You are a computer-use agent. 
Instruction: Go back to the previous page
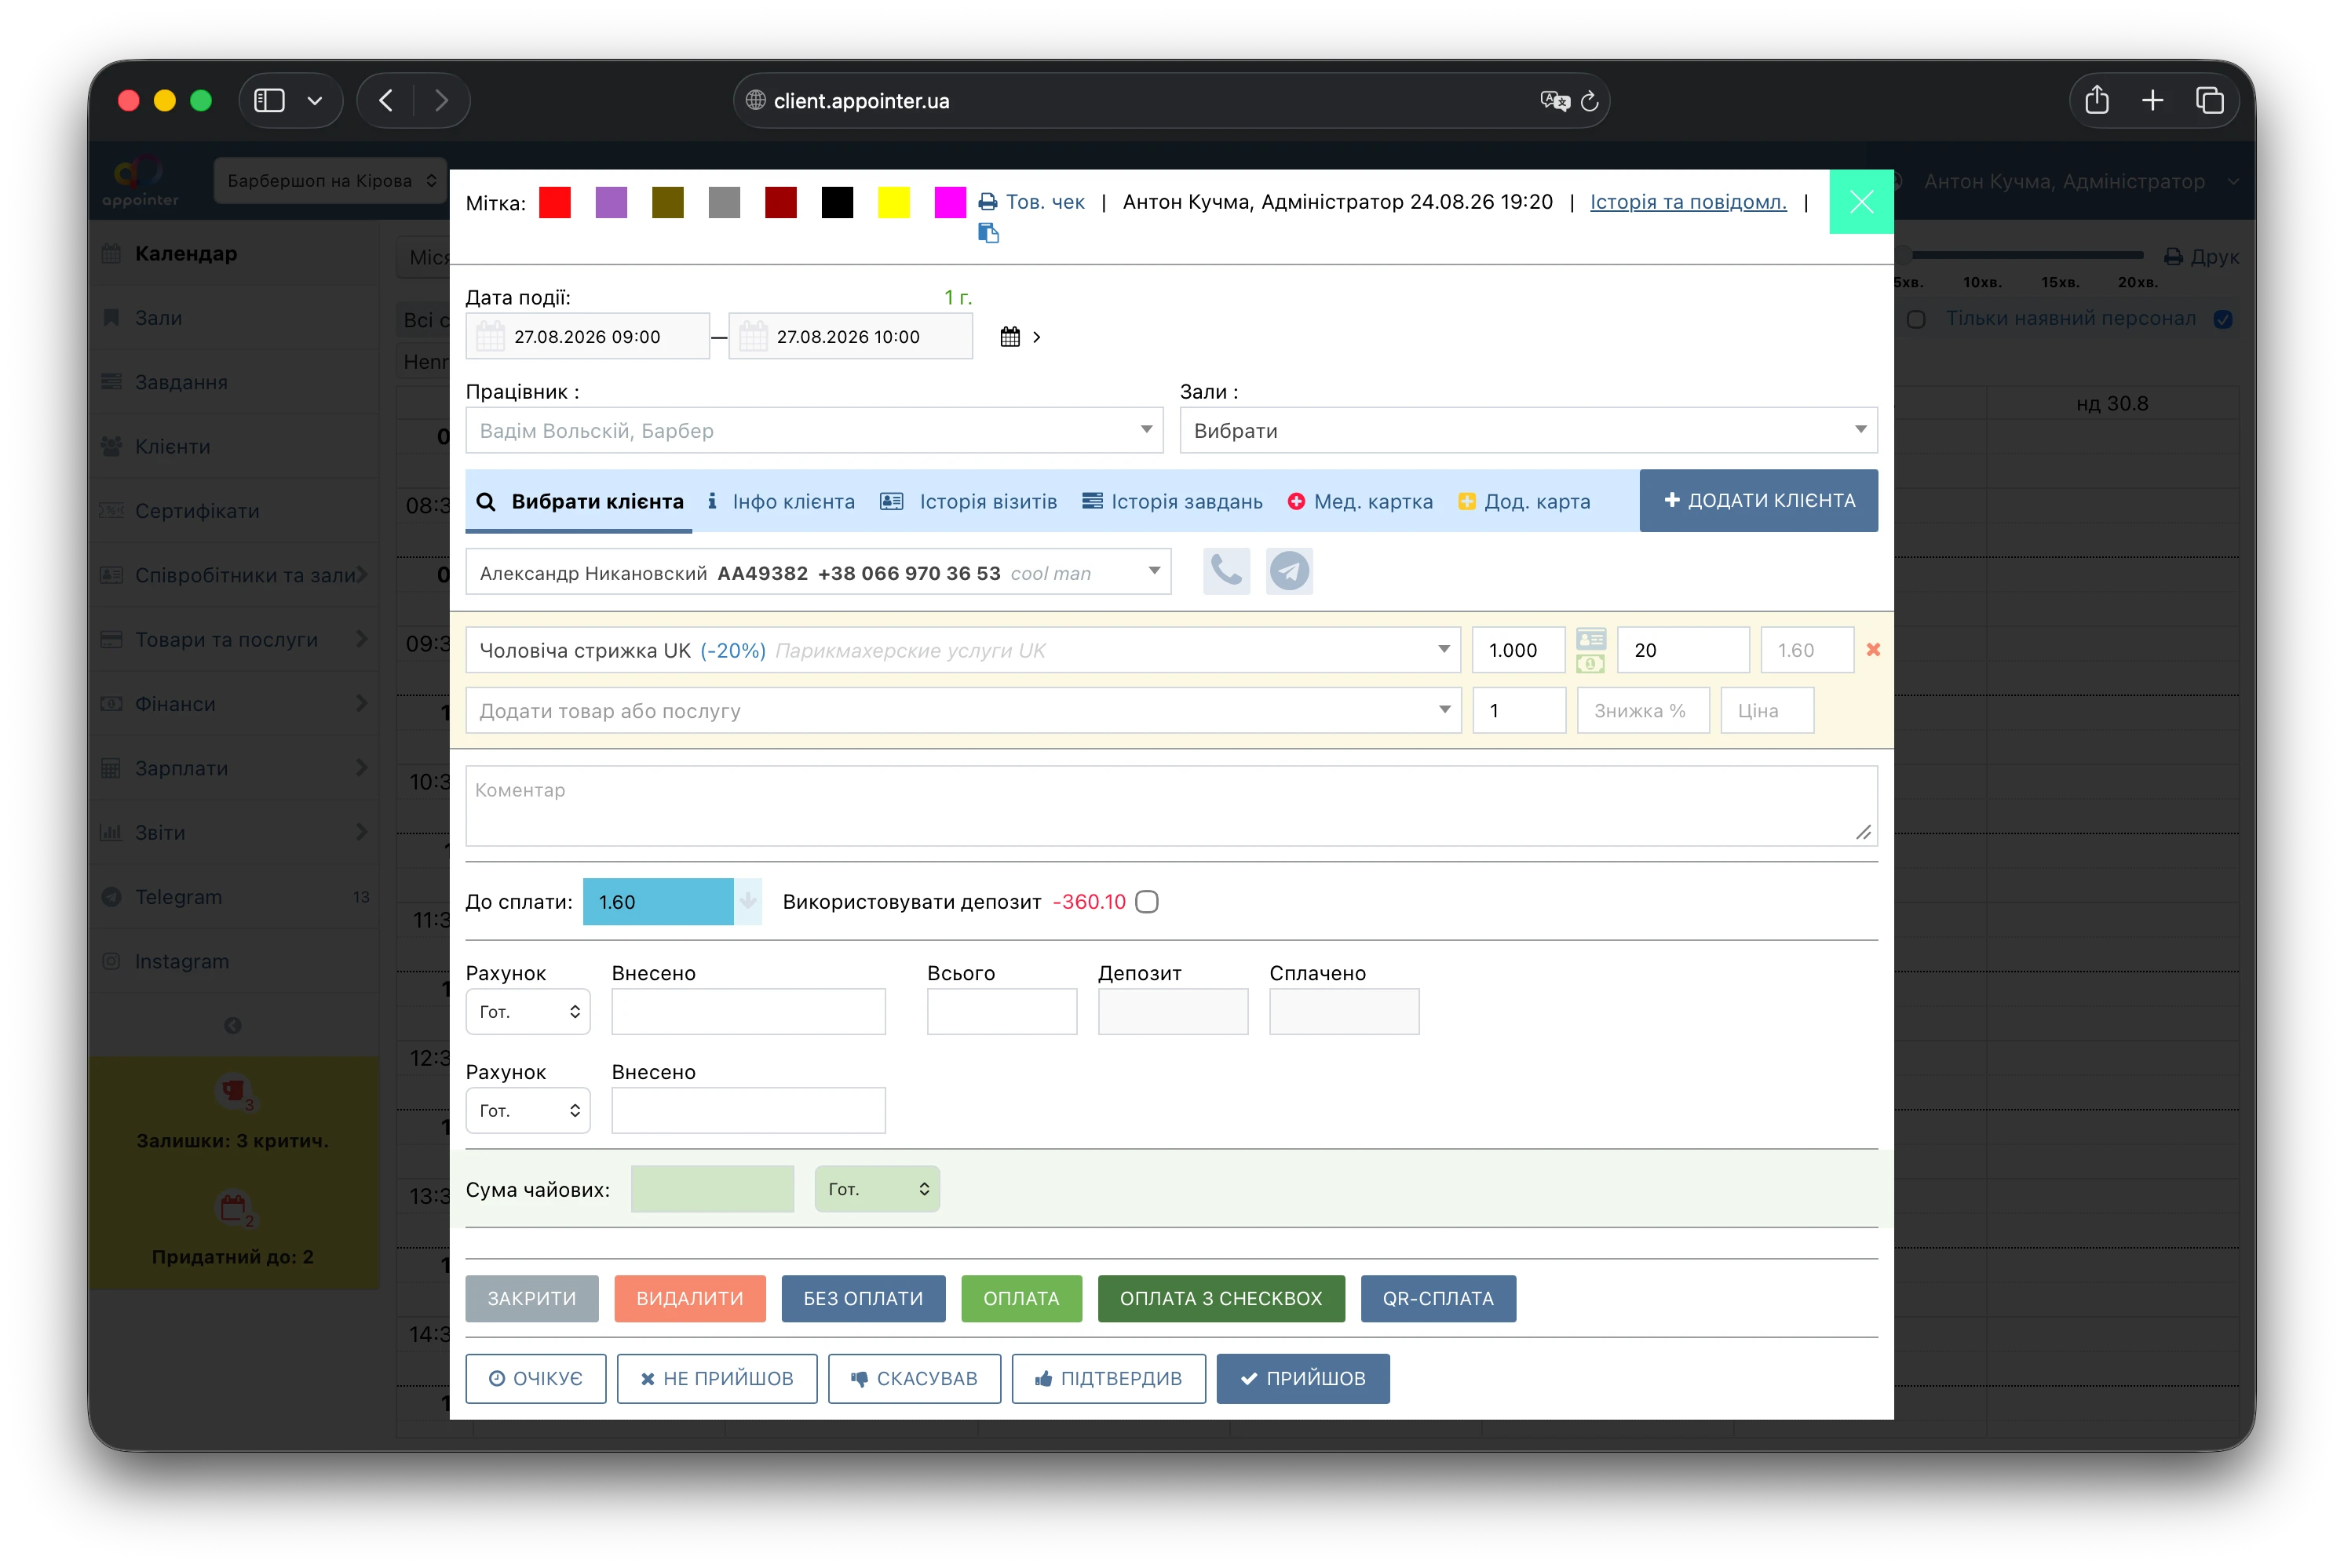coord(386,100)
